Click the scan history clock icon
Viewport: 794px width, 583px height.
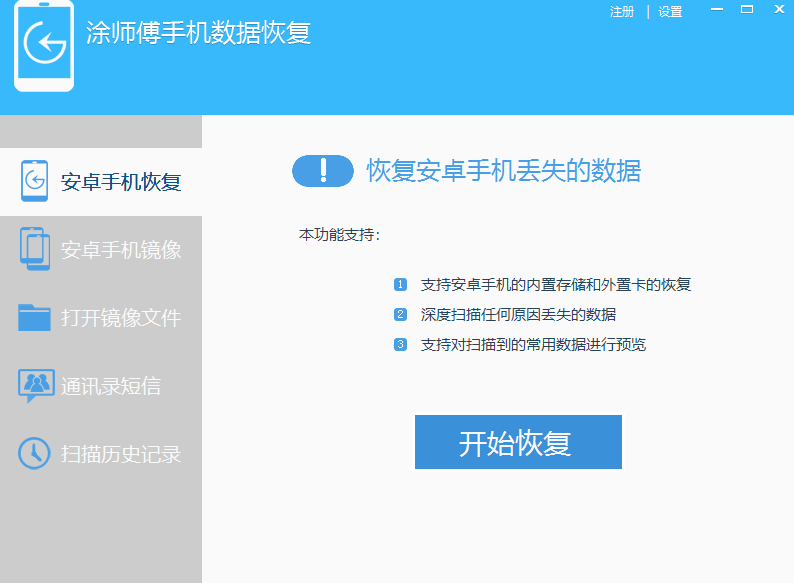(x=34, y=453)
